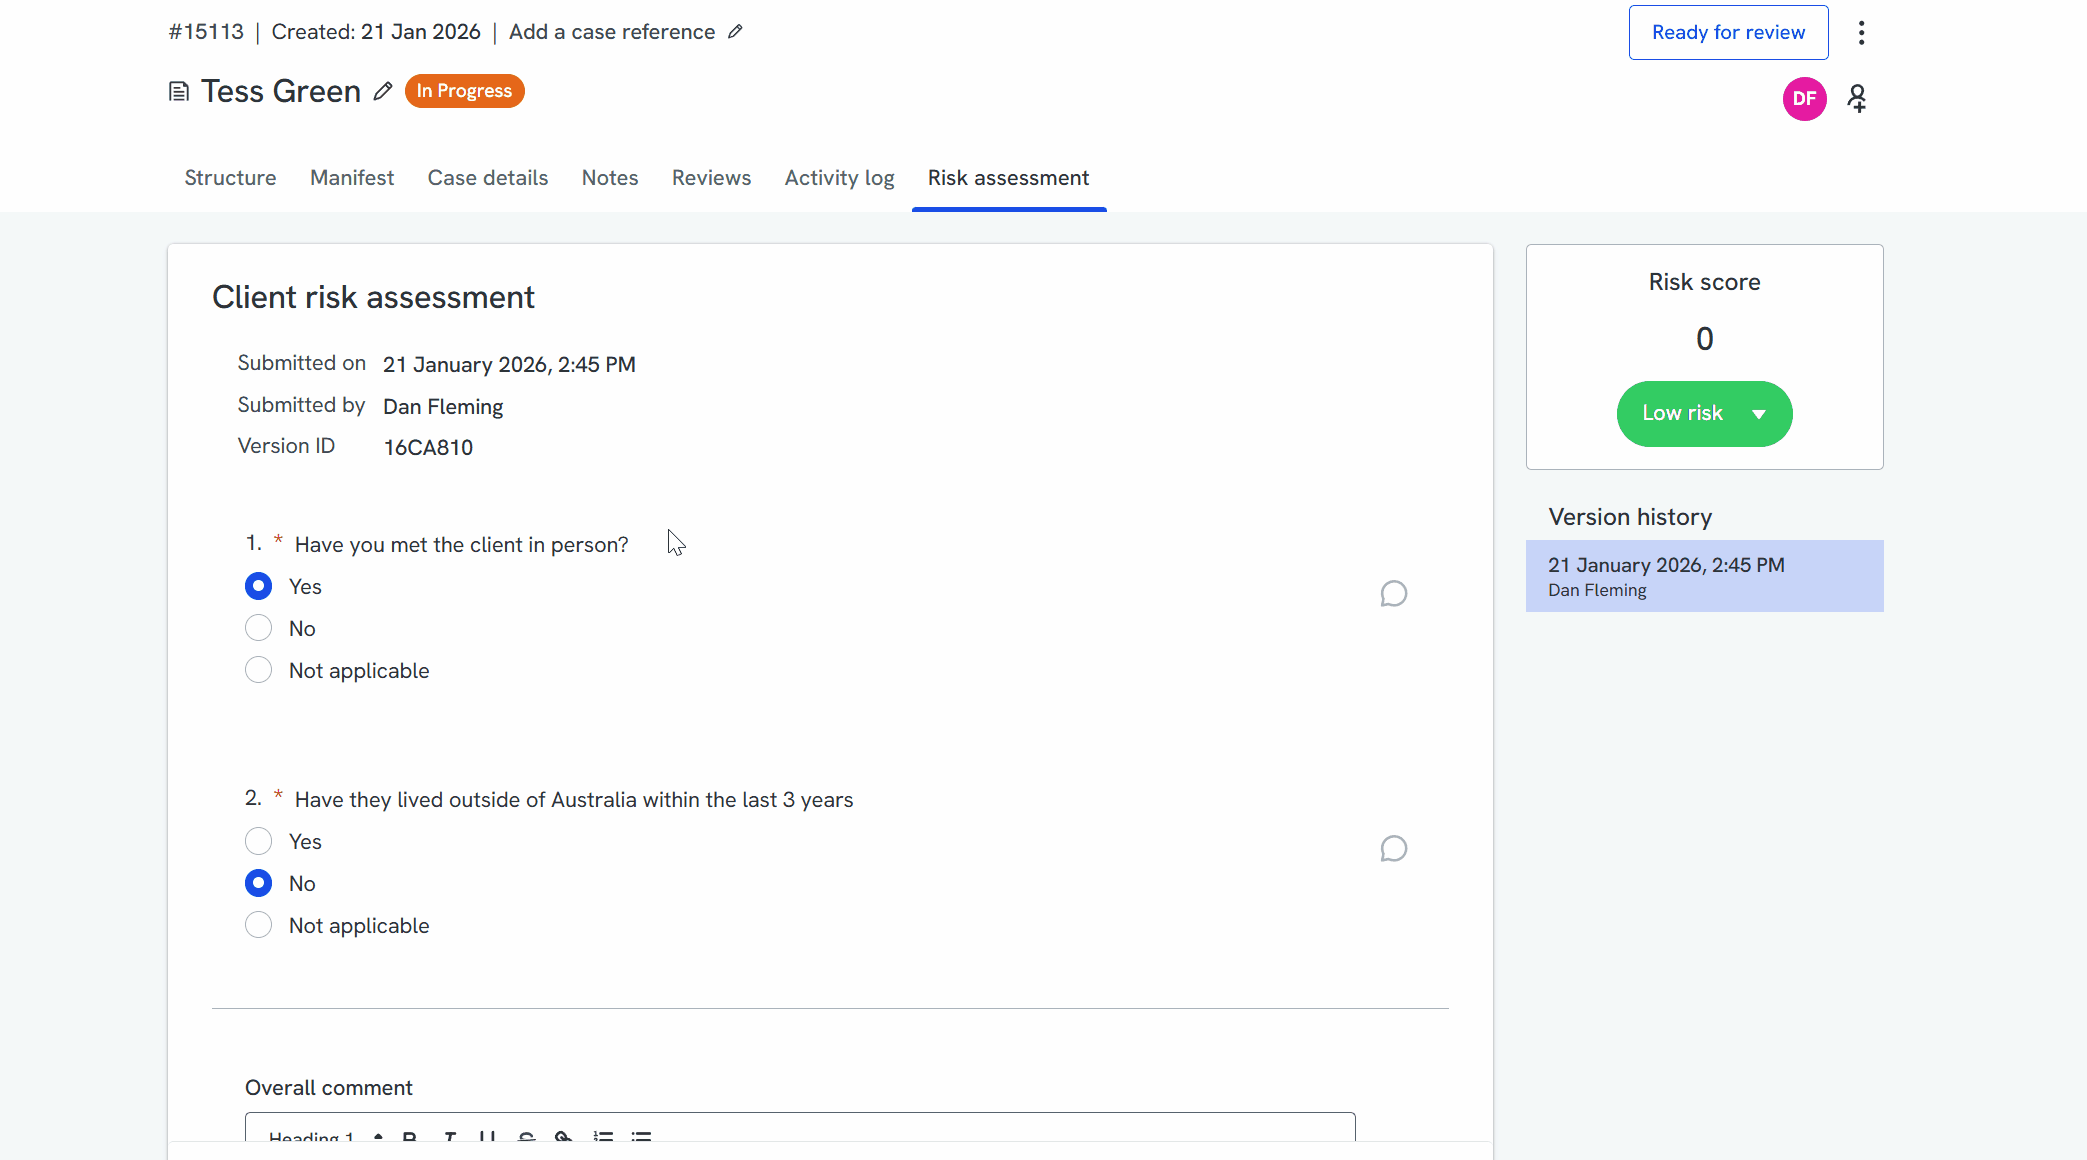
Task: Choose Not applicable for question 2
Action: [259, 925]
